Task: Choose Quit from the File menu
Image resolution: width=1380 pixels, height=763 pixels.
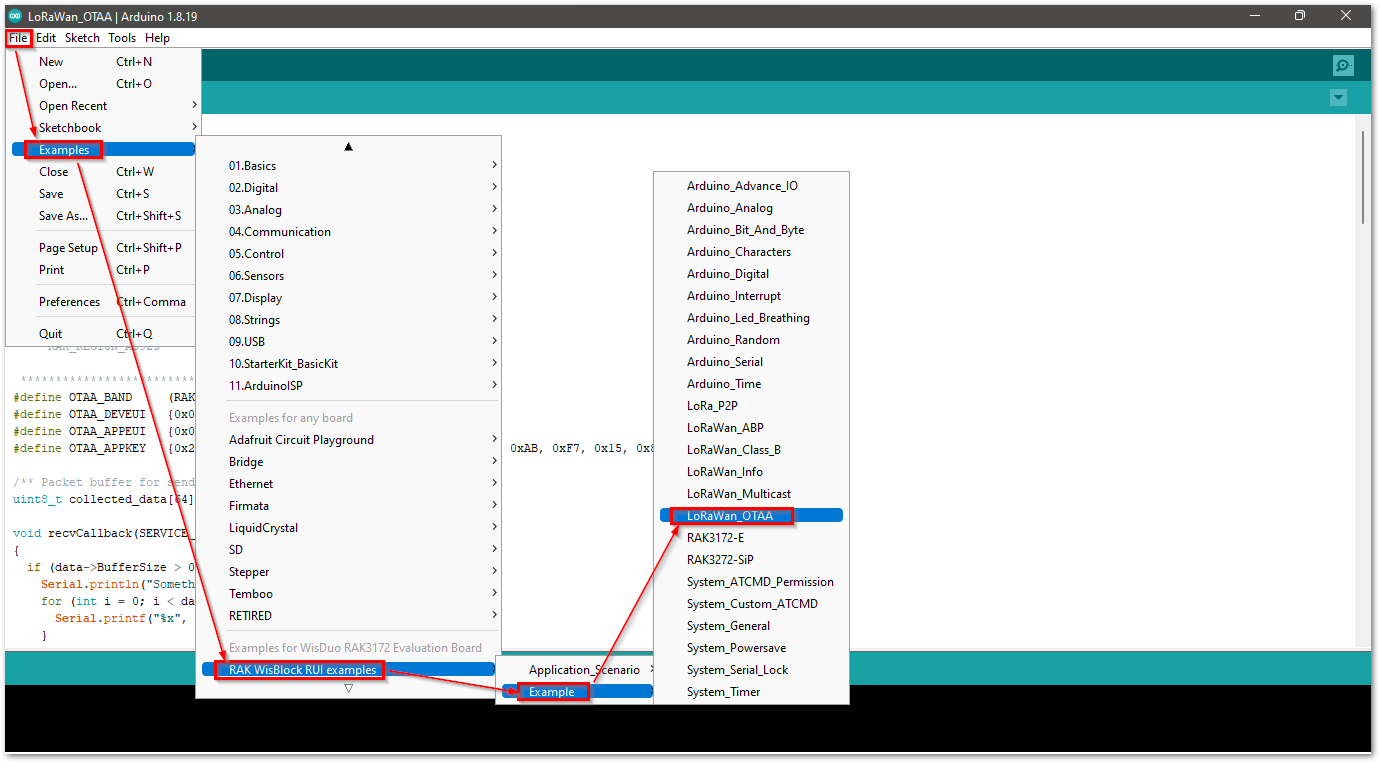Action: 104,334
